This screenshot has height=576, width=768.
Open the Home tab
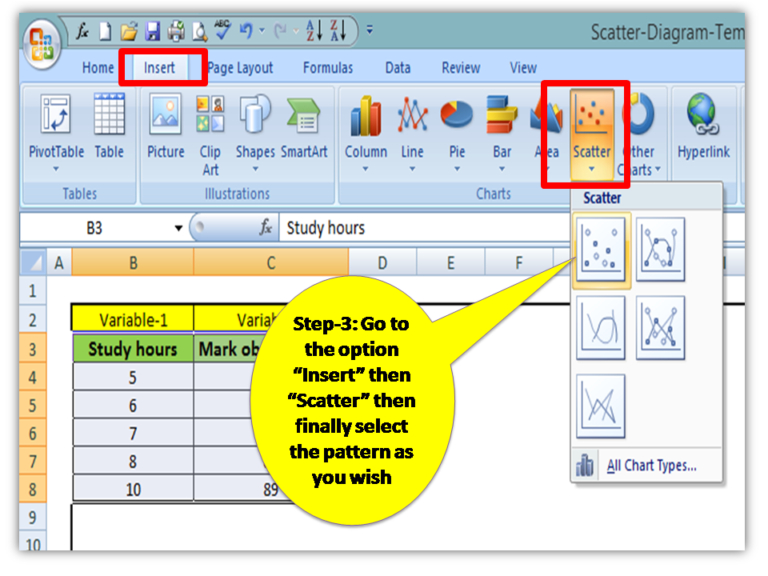98,68
